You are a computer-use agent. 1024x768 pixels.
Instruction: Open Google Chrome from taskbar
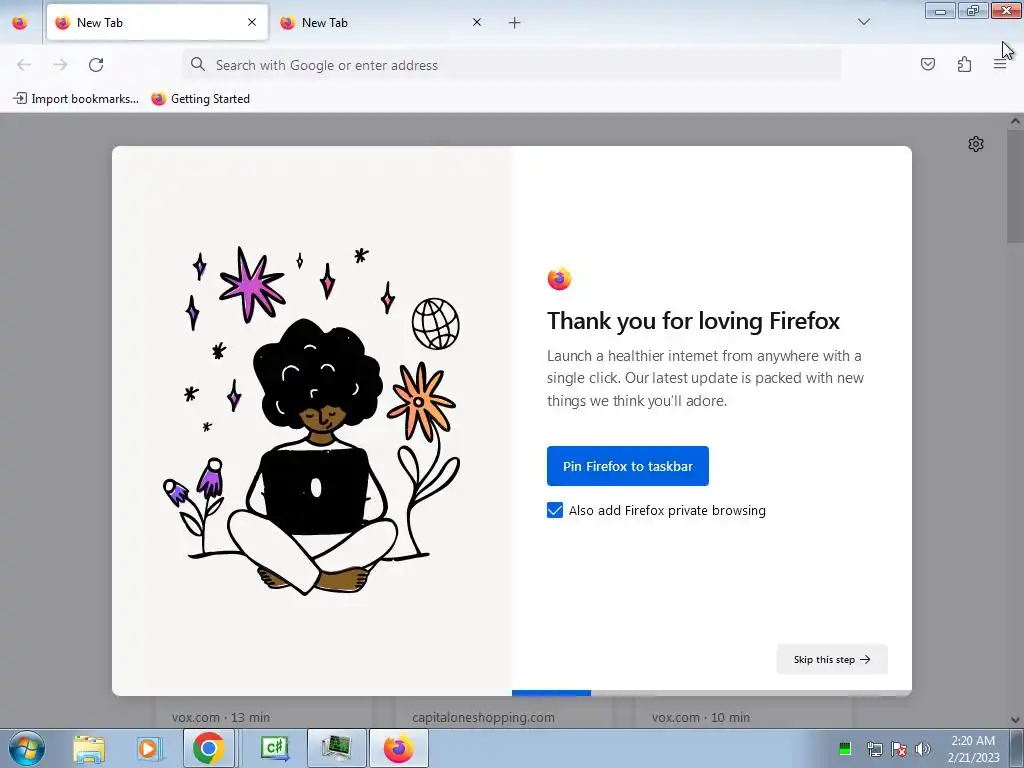[x=208, y=748]
